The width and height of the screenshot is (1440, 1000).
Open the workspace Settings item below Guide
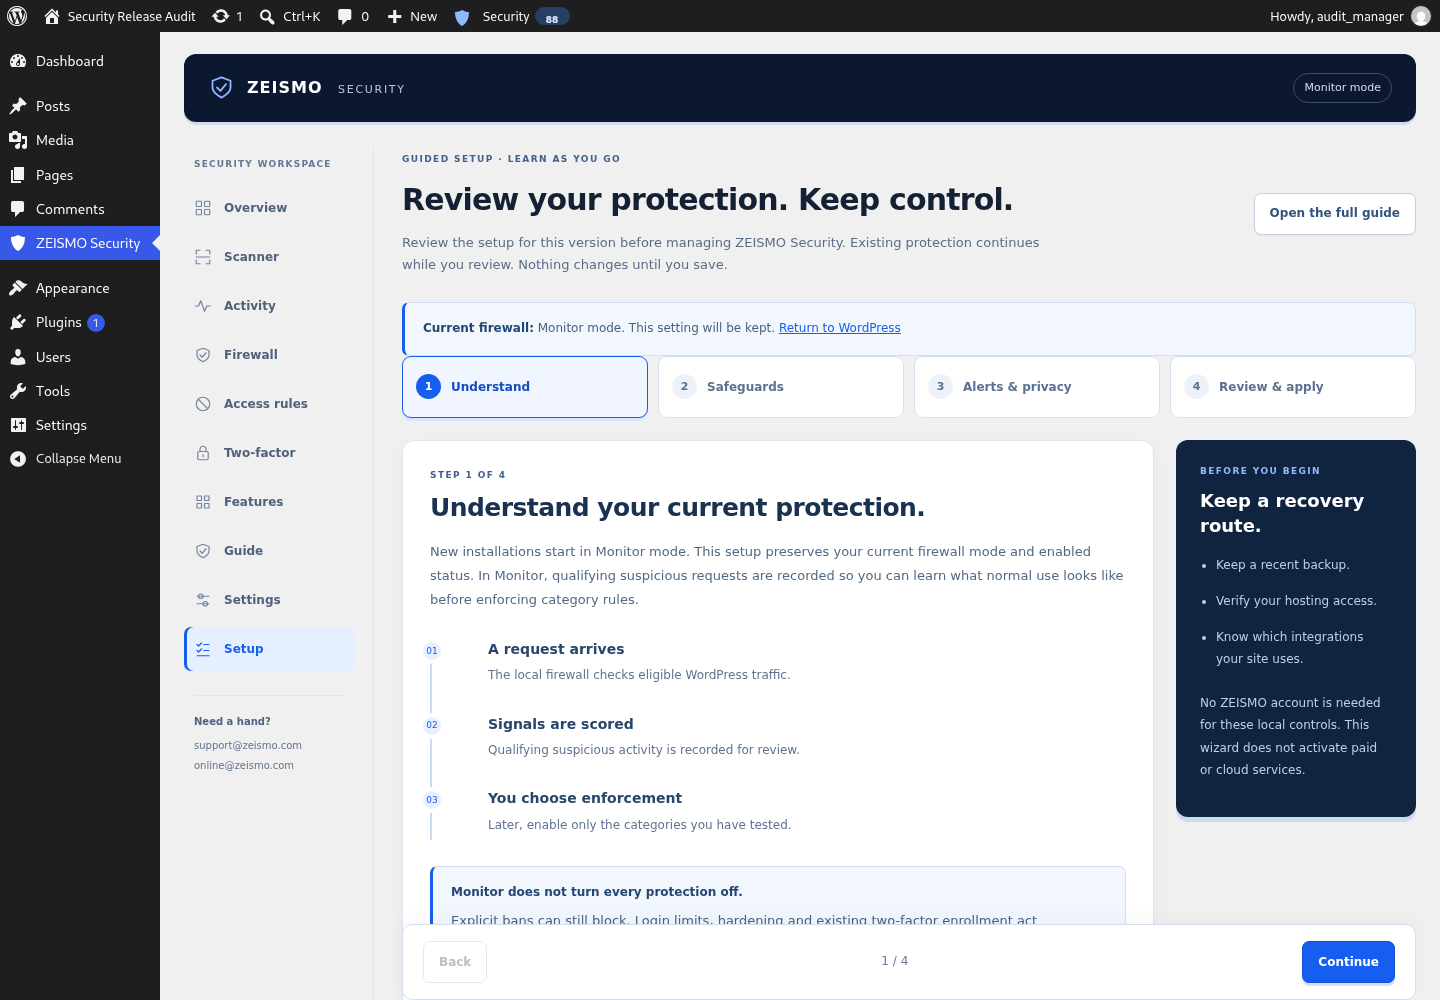[x=270, y=600]
